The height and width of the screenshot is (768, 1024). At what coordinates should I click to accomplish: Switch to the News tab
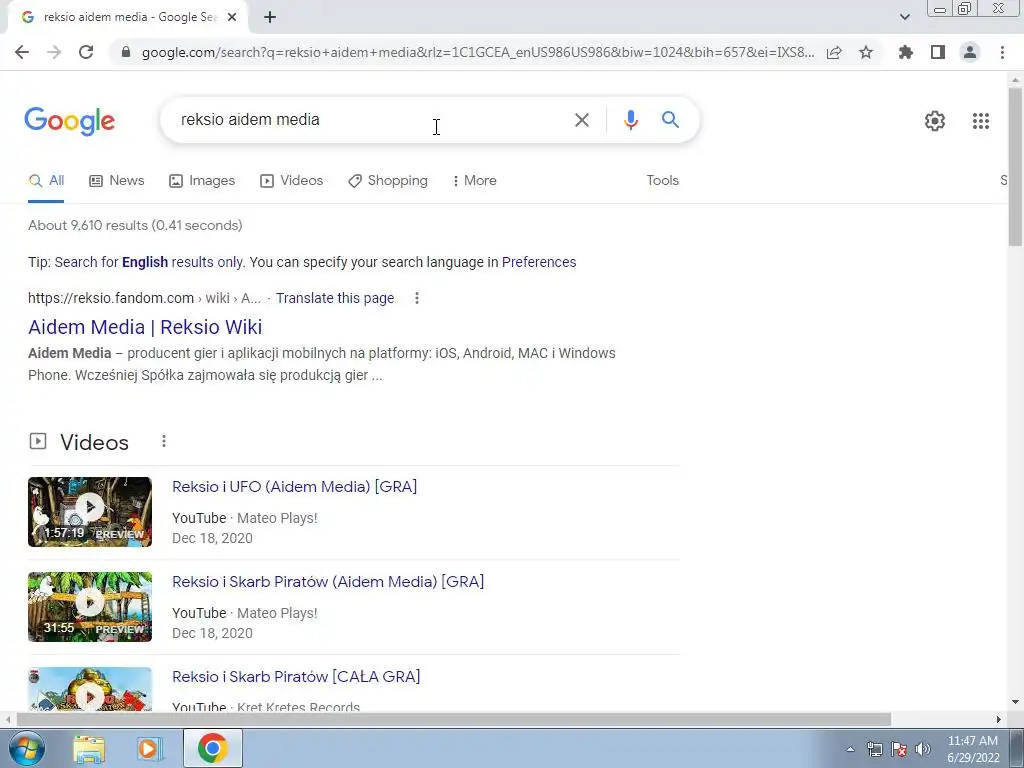[116, 181]
